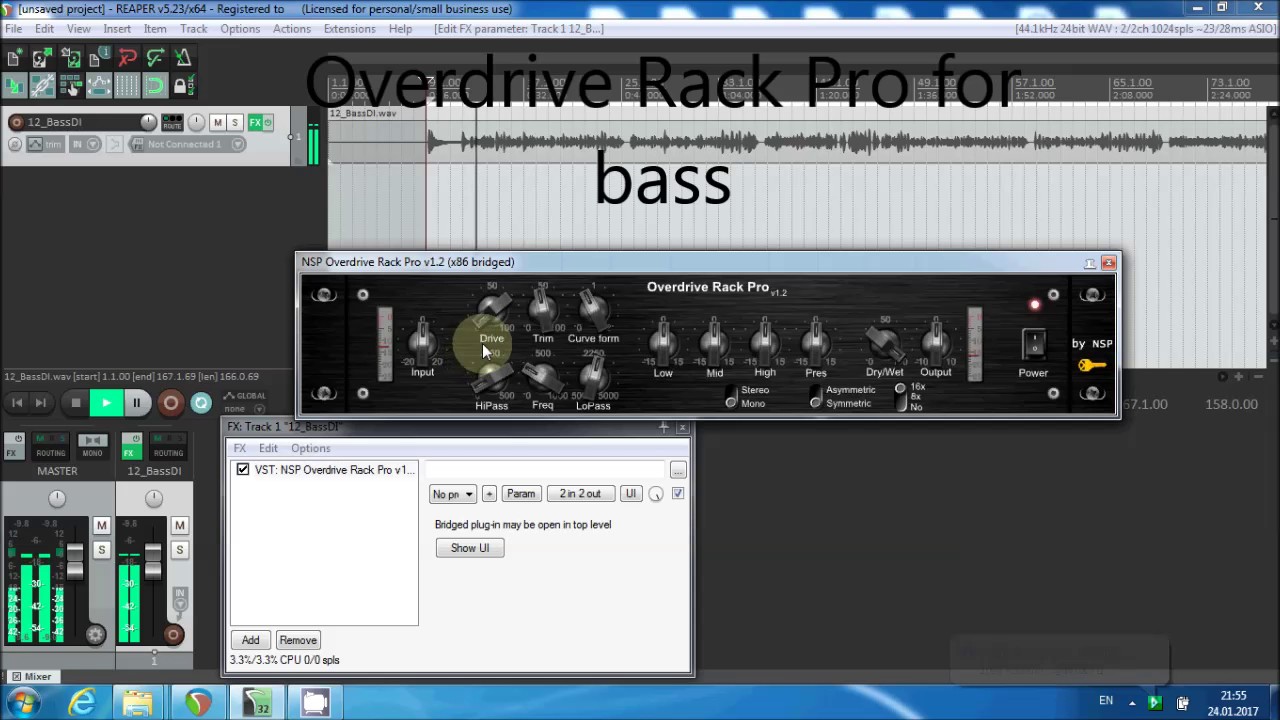Viewport: 1280px width, 720px height.
Task: Flip the Asymmetric/Symmetric switch
Action: coord(816,396)
